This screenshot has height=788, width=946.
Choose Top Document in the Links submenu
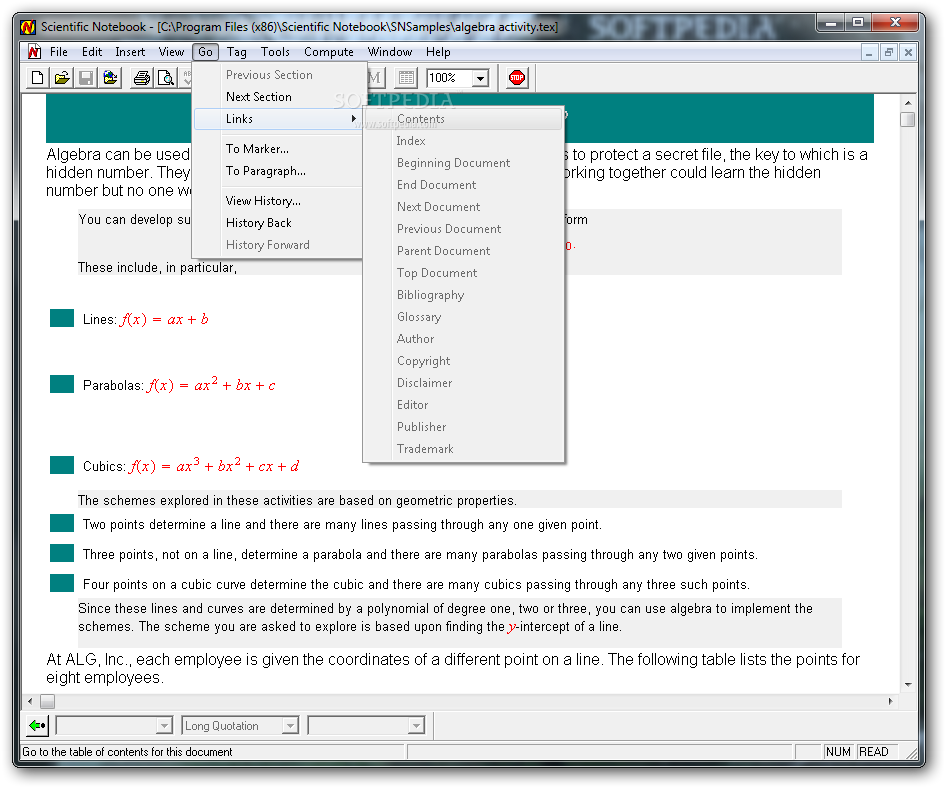point(463,273)
